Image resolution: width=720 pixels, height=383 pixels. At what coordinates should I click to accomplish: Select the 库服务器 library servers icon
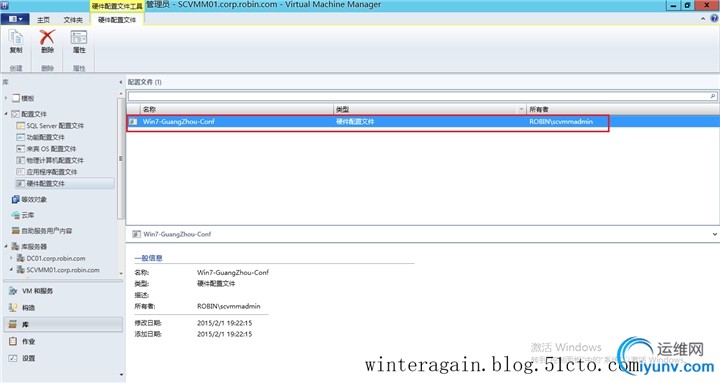click(x=16, y=246)
